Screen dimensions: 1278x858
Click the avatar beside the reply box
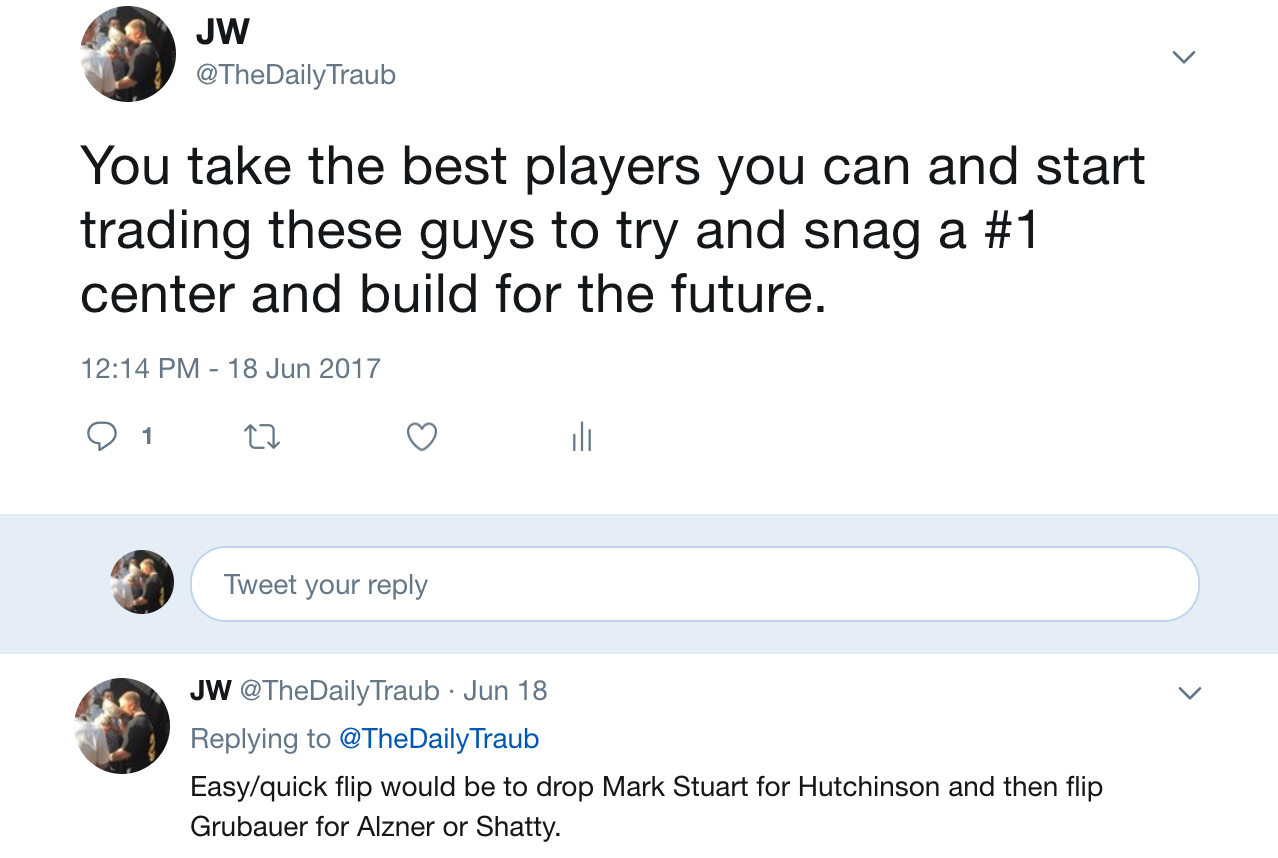tap(142, 582)
